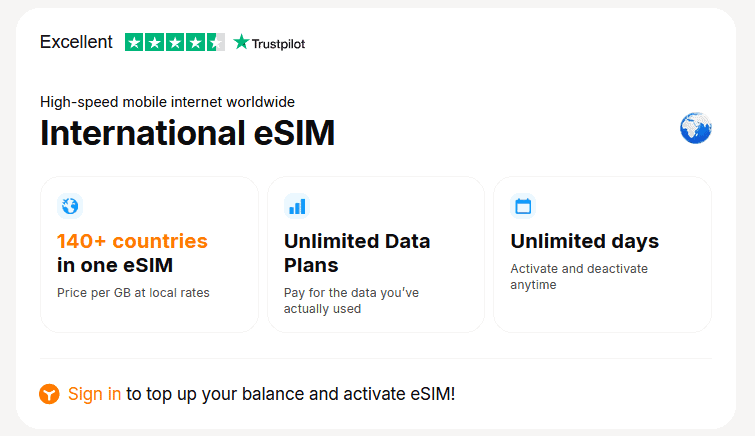Click the Unlimited days heading

(584, 241)
